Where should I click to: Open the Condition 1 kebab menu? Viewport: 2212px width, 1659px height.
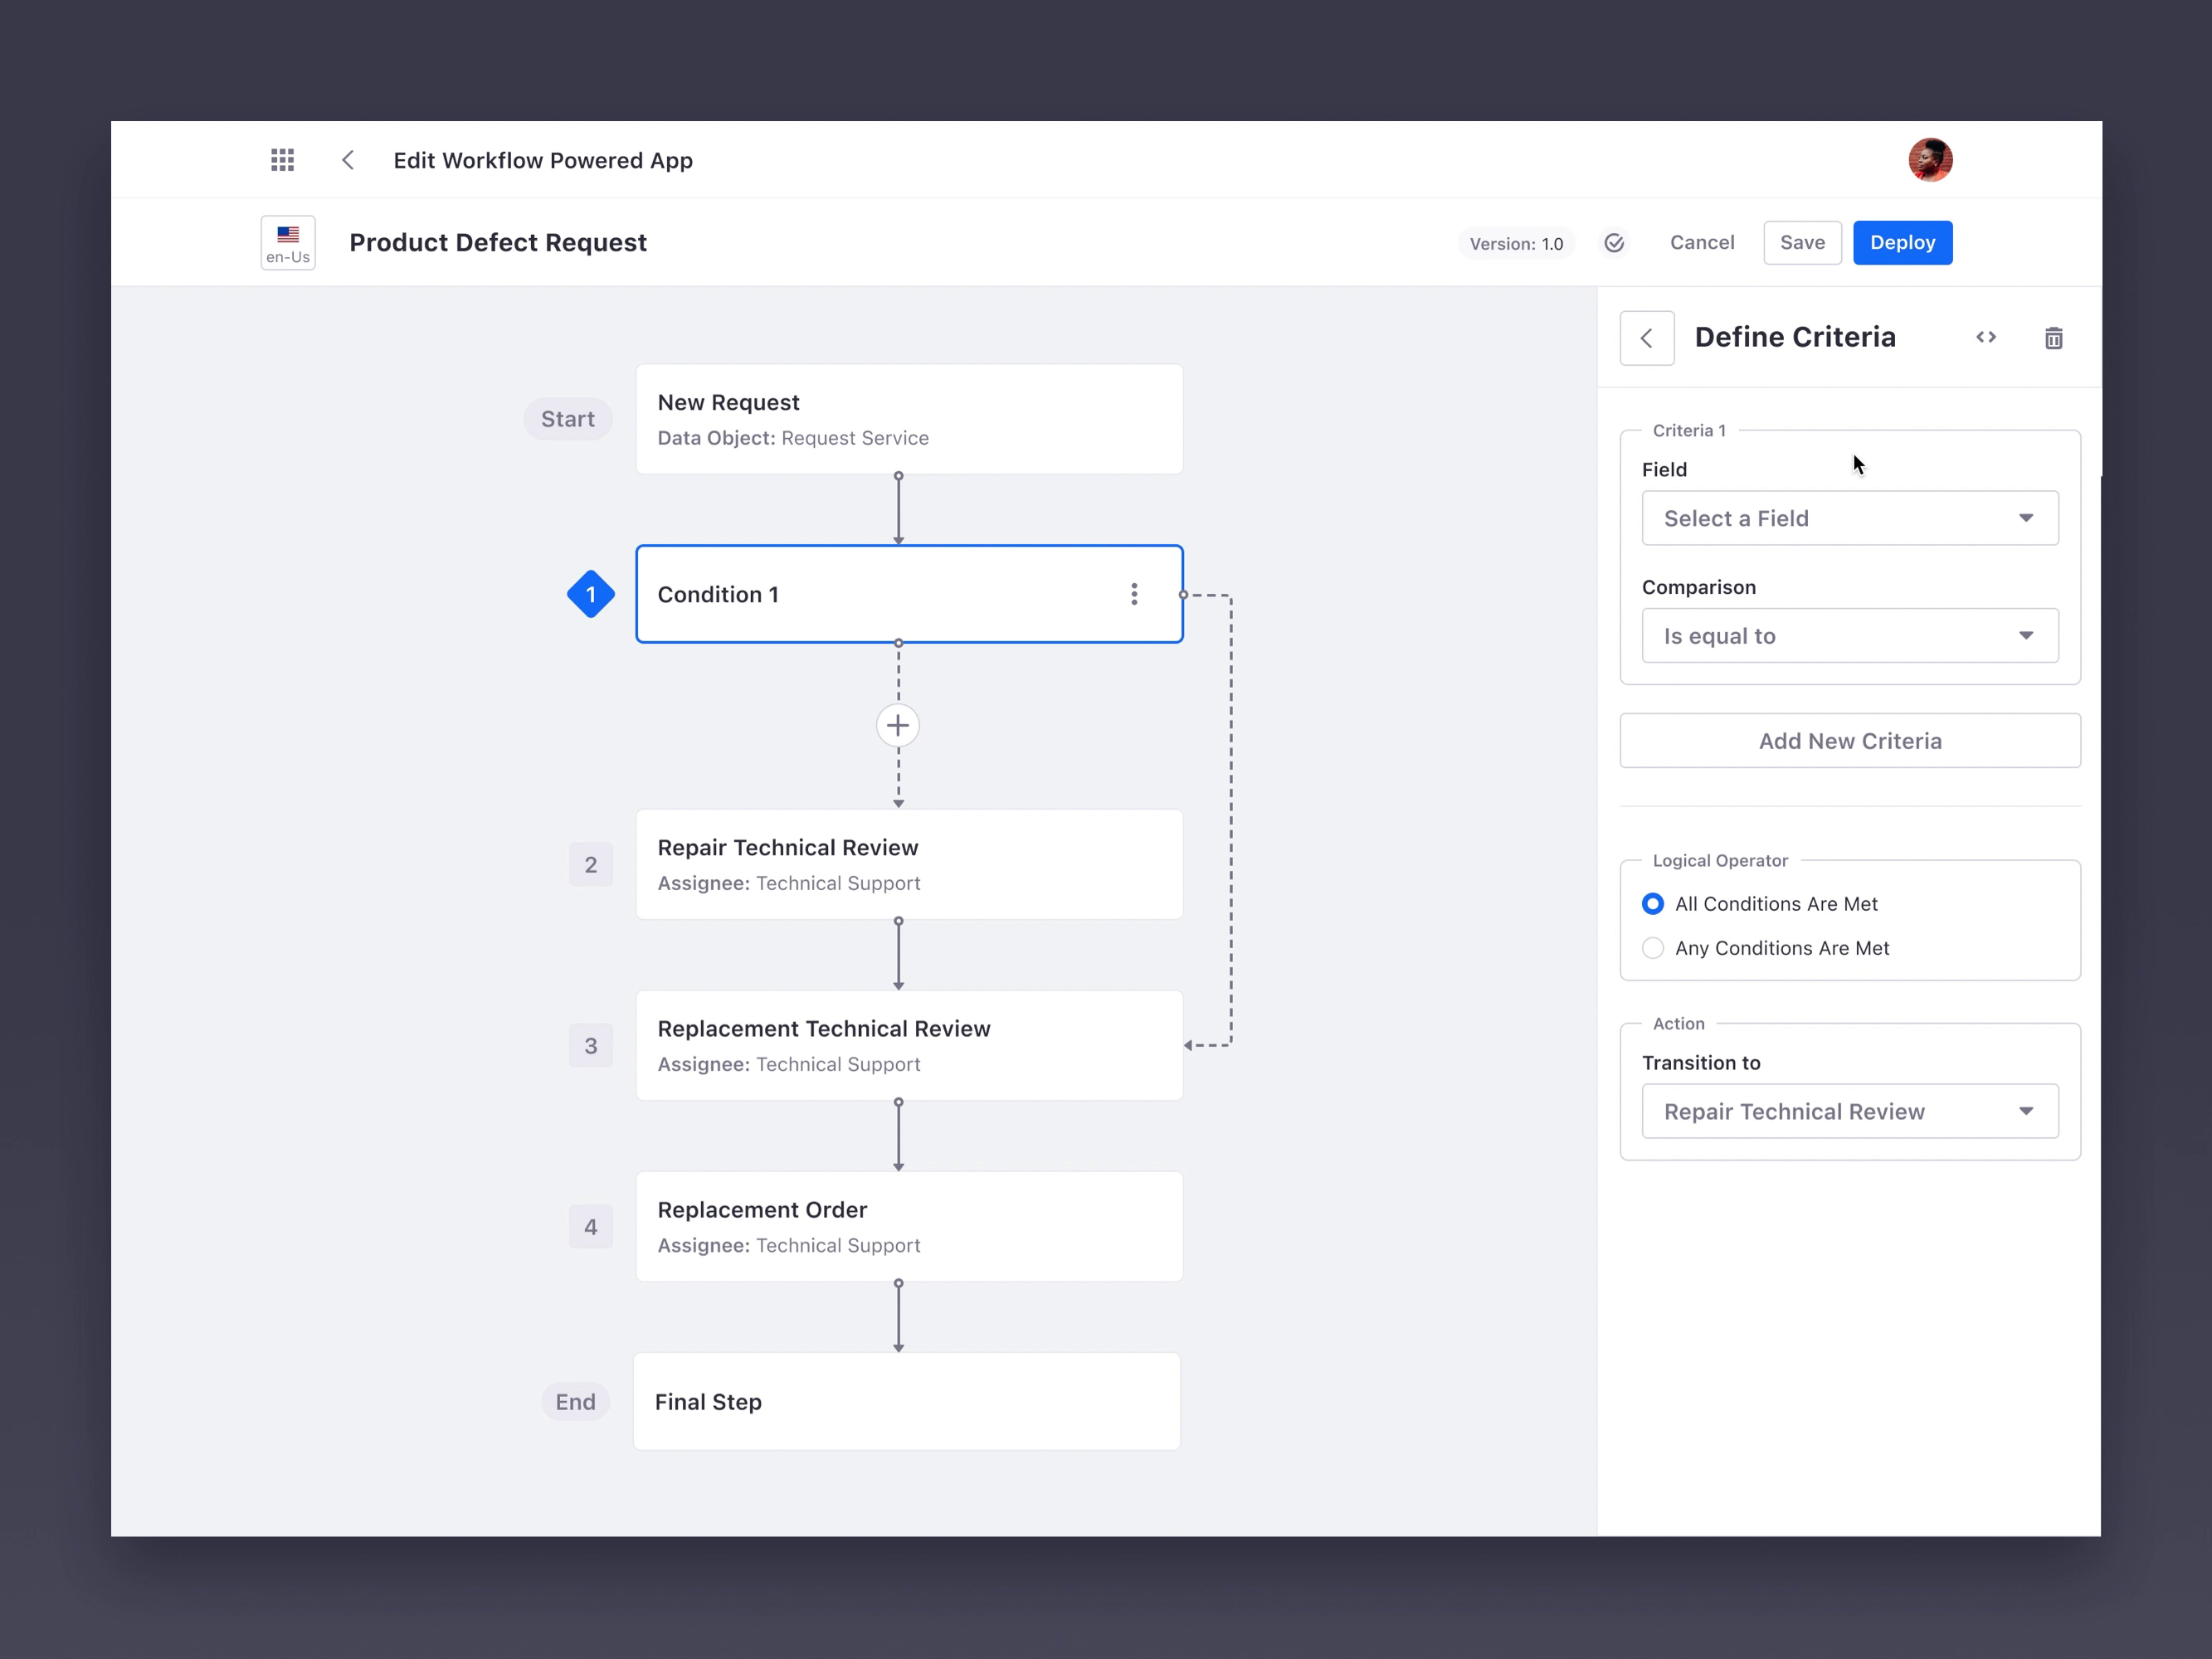[x=1134, y=594]
